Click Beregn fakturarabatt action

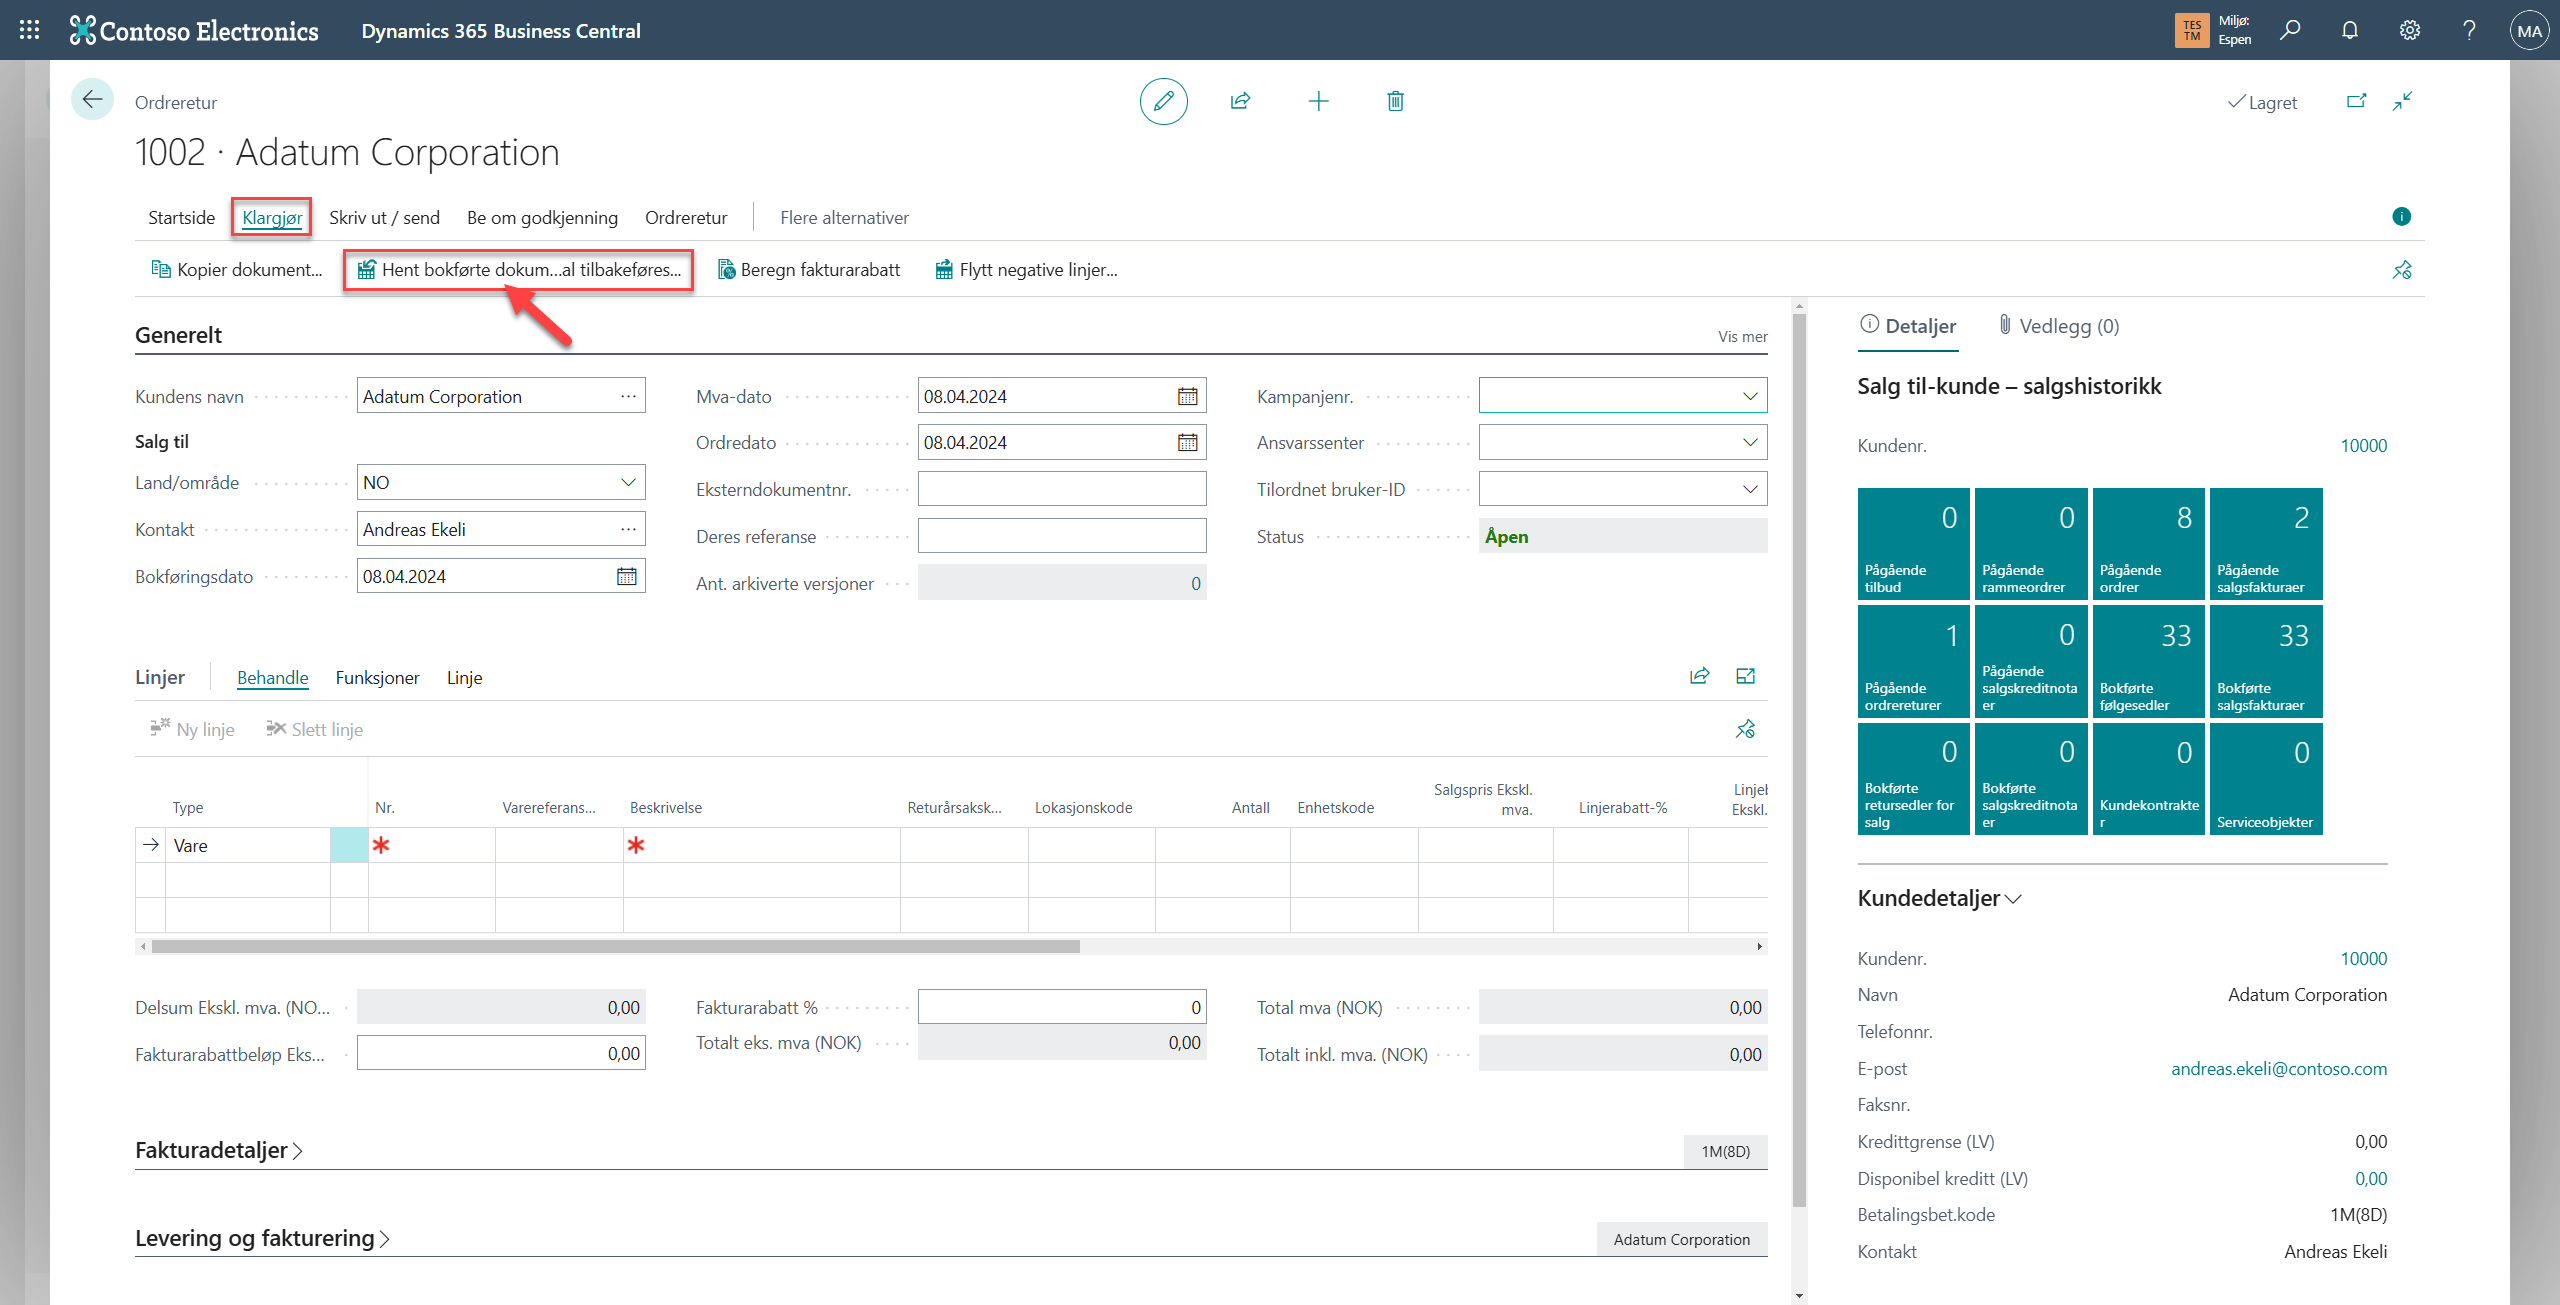click(809, 270)
